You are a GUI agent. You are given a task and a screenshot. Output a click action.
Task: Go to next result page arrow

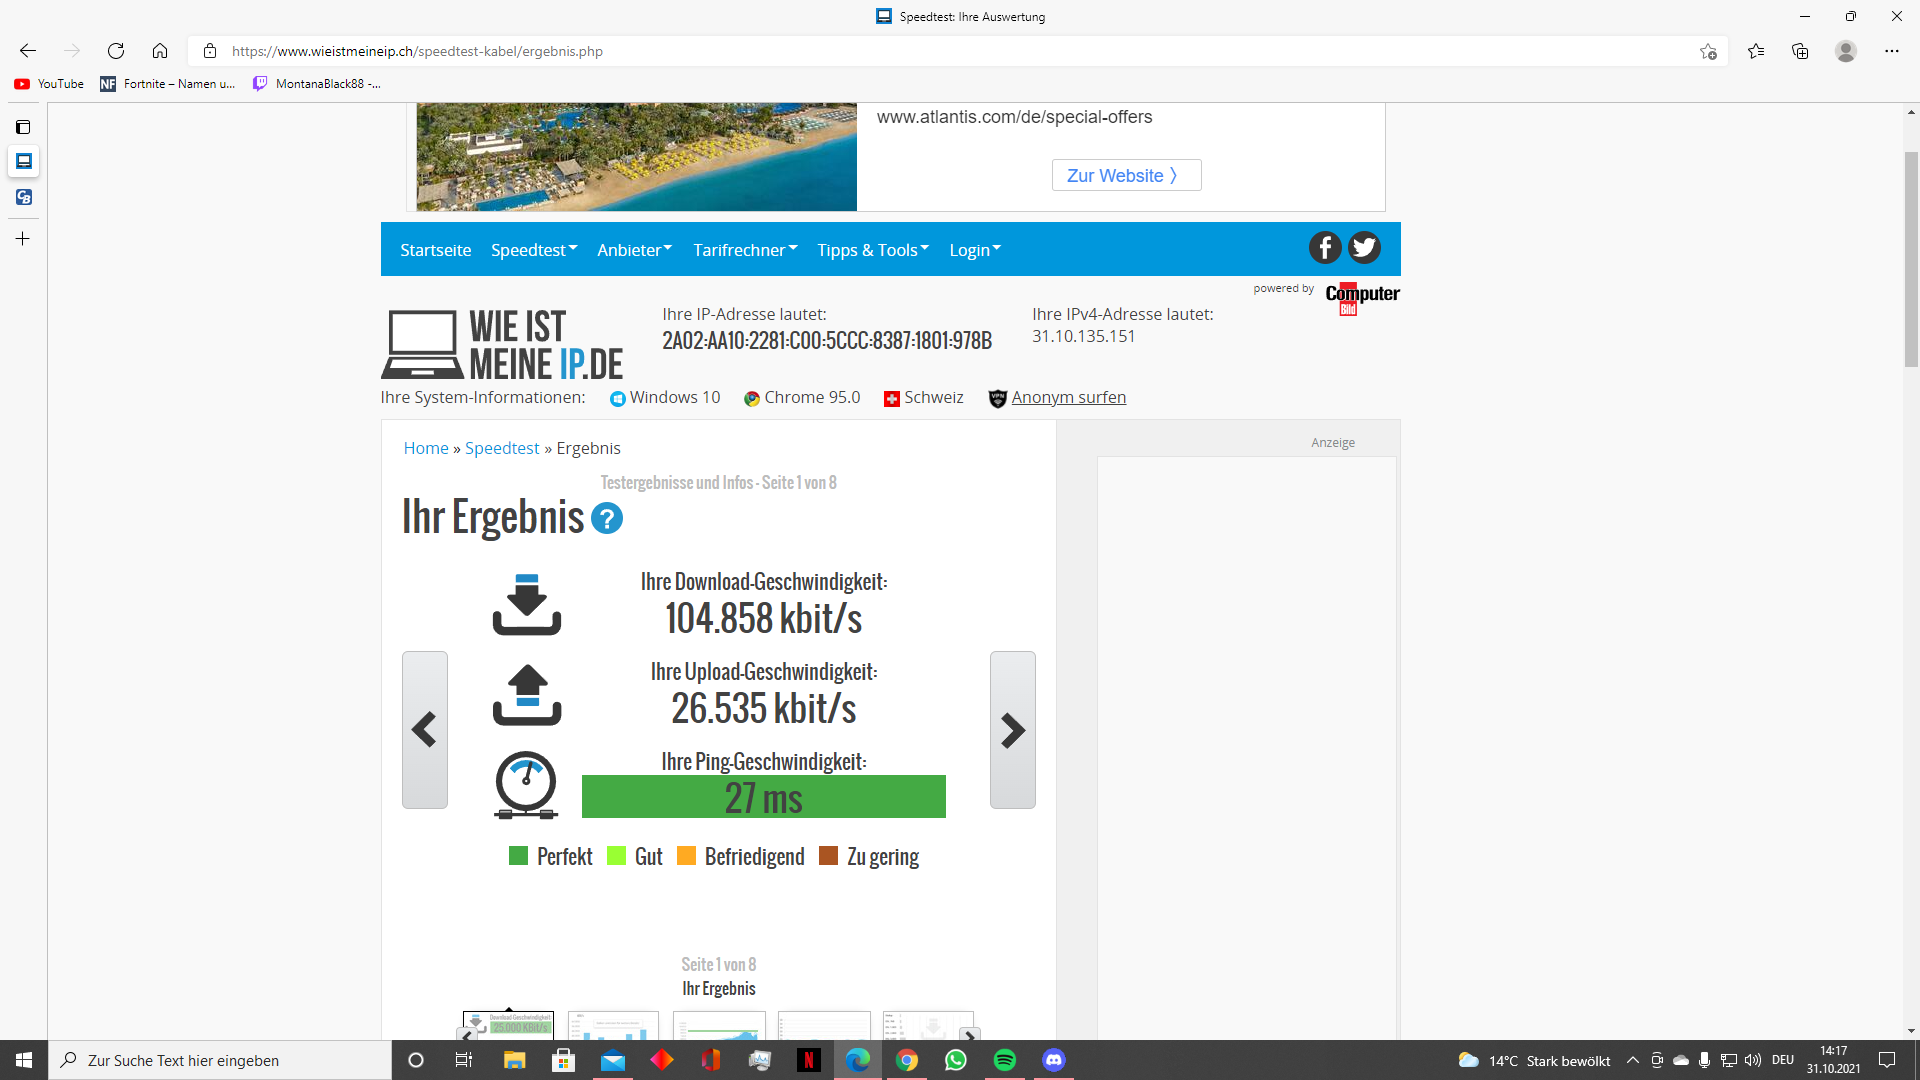pos(1012,730)
